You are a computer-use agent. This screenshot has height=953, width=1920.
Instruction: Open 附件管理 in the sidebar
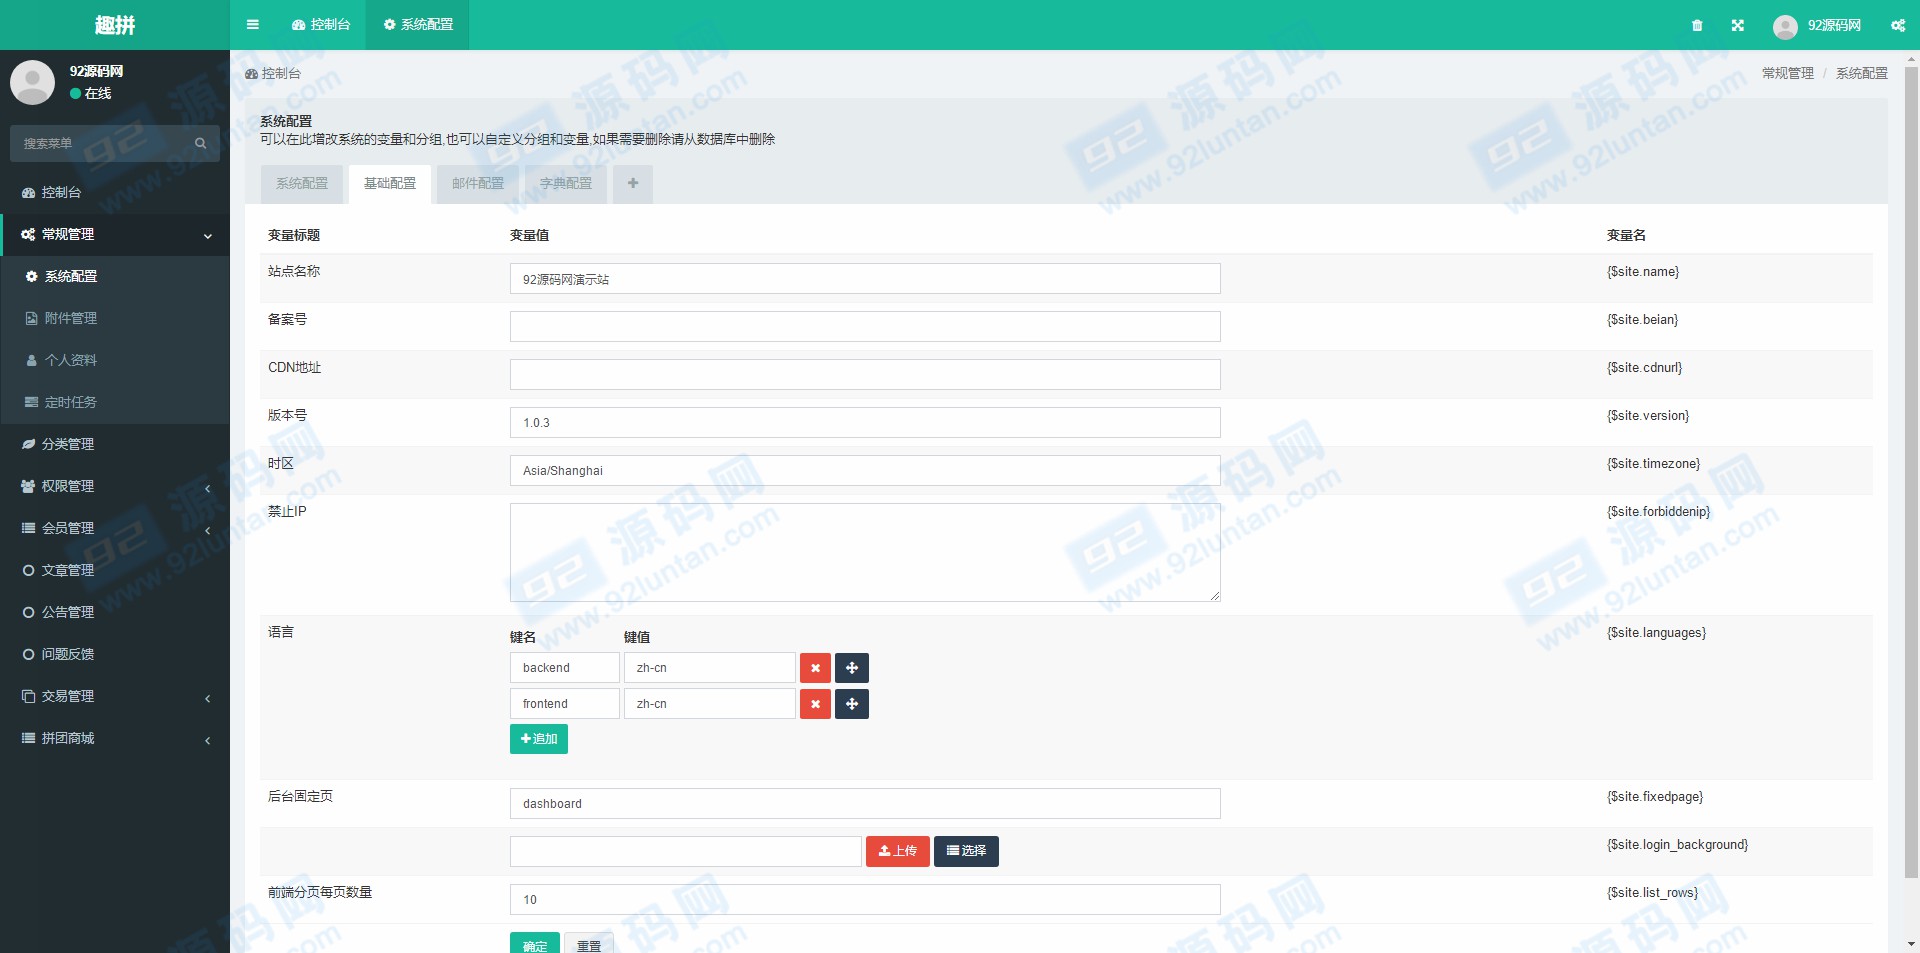(x=115, y=318)
